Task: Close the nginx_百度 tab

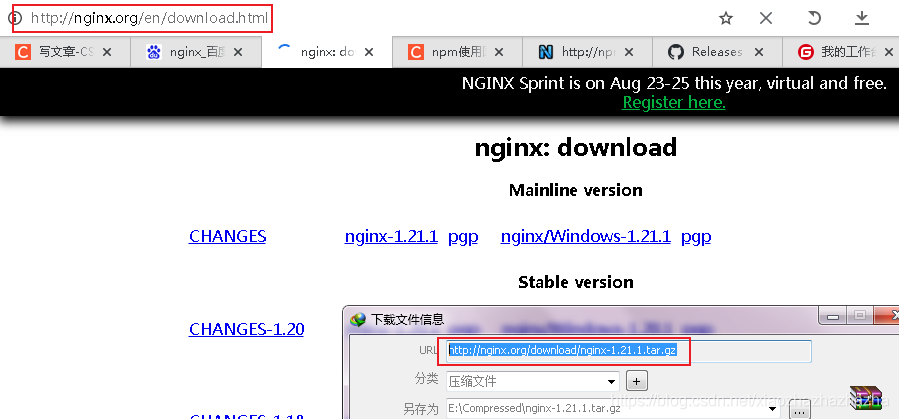Action: click(x=238, y=52)
